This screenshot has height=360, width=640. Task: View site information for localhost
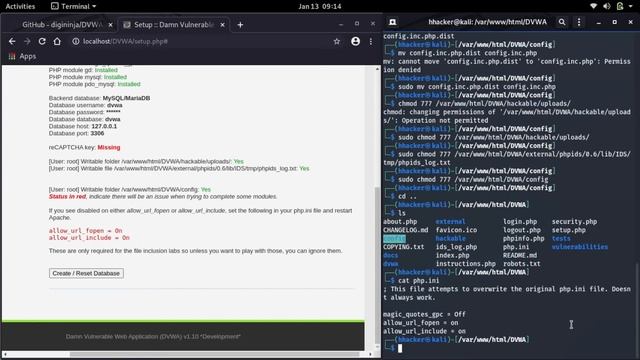click(x=76, y=41)
